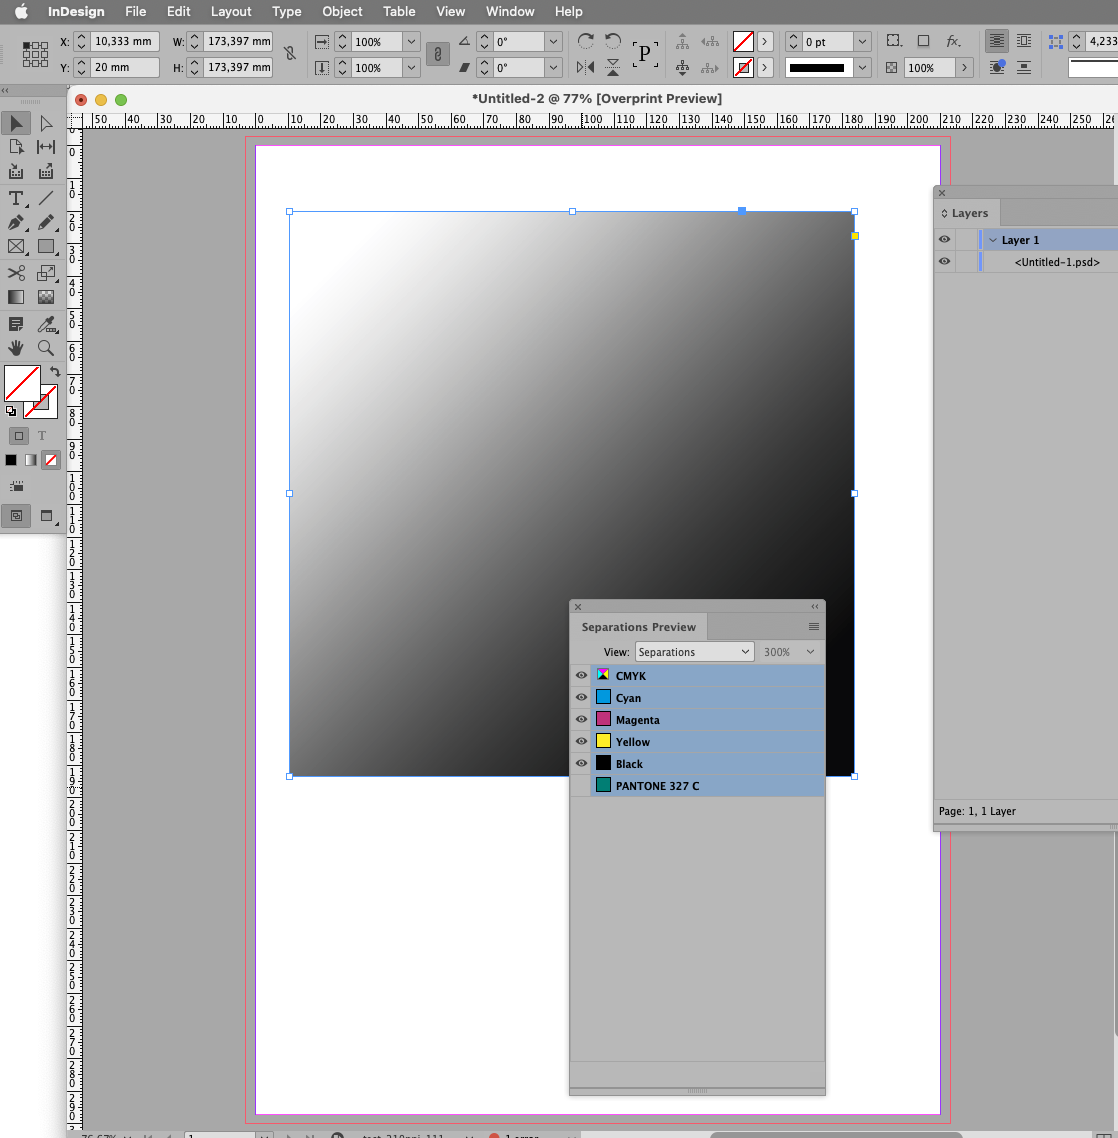Viewport: 1118px width, 1138px height.
Task: Collapse Separations Preview to icon mode
Action: (x=814, y=606)
